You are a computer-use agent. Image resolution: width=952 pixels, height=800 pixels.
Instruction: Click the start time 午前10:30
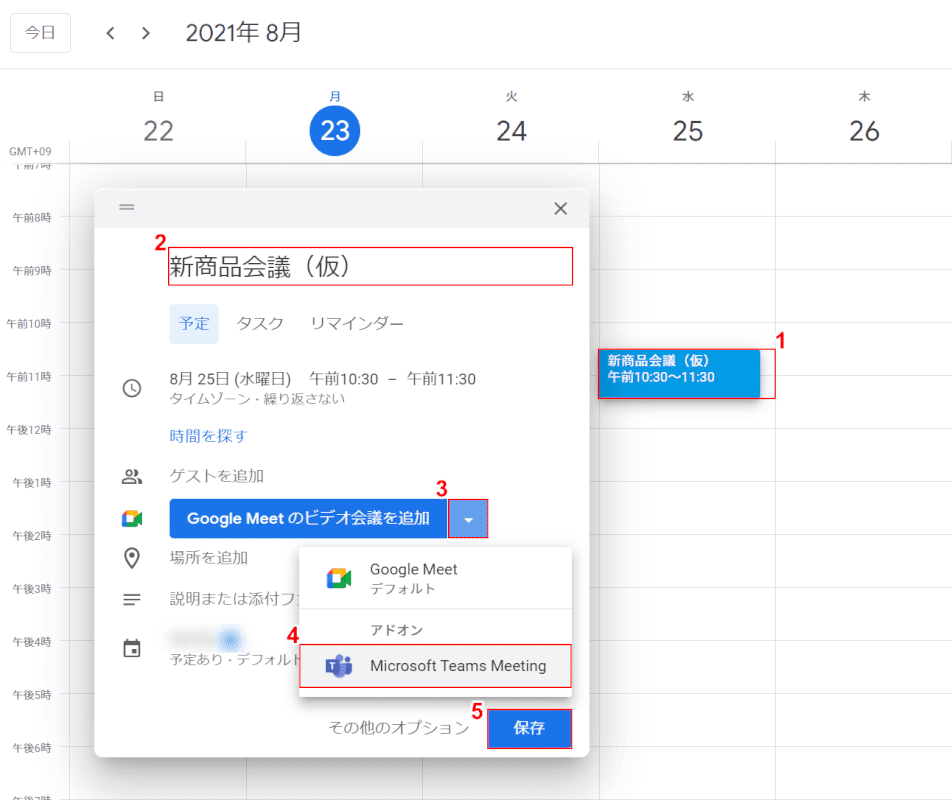tap(344, 379)
